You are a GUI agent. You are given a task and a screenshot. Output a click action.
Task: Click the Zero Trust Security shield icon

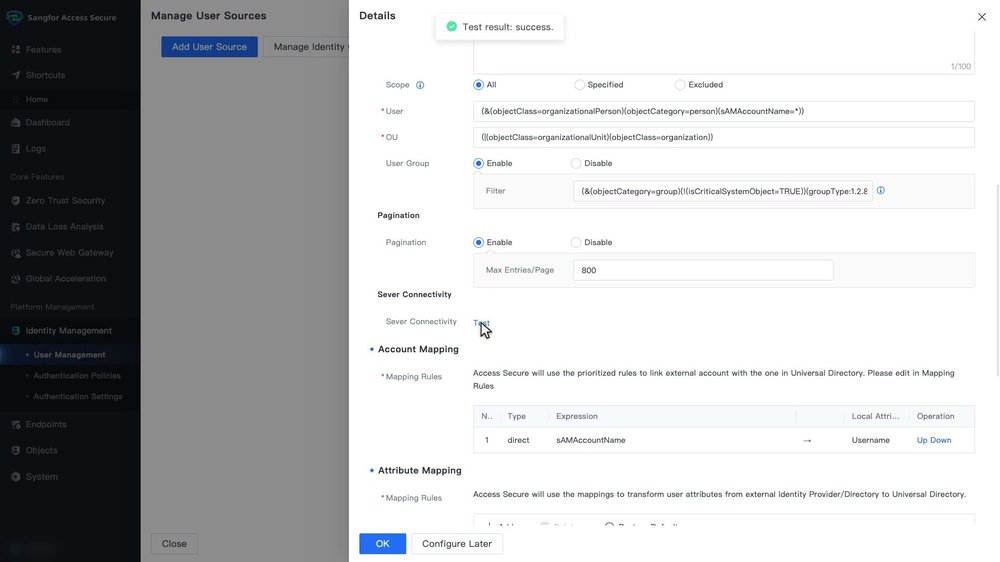pyautogui.click(x=15, y=200)
